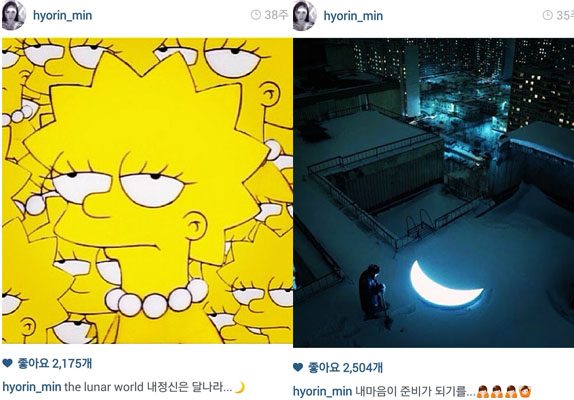Click the clock icon beside 38주
Screen dimensions: 574x400
256,15
